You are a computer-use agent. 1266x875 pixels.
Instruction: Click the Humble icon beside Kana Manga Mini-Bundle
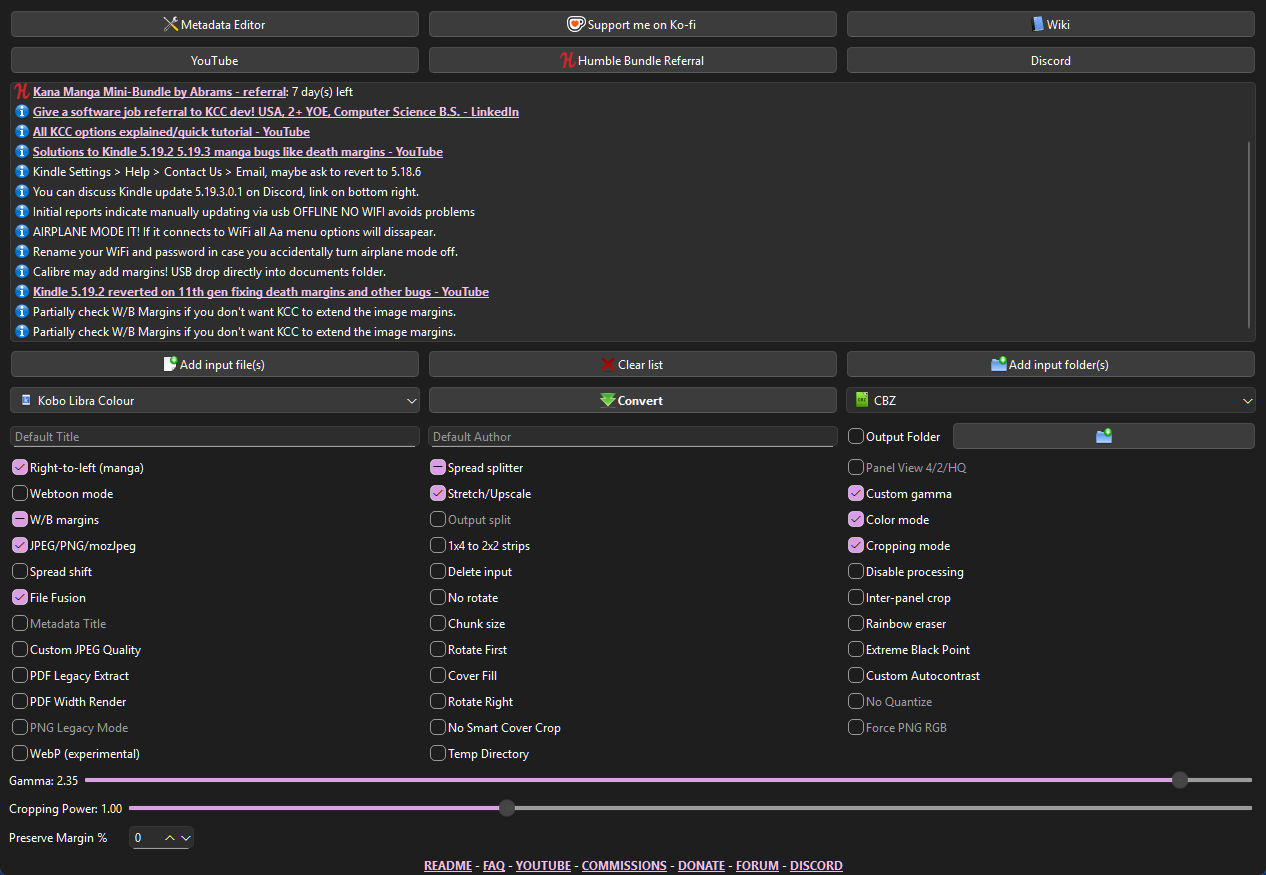[22, 91]
